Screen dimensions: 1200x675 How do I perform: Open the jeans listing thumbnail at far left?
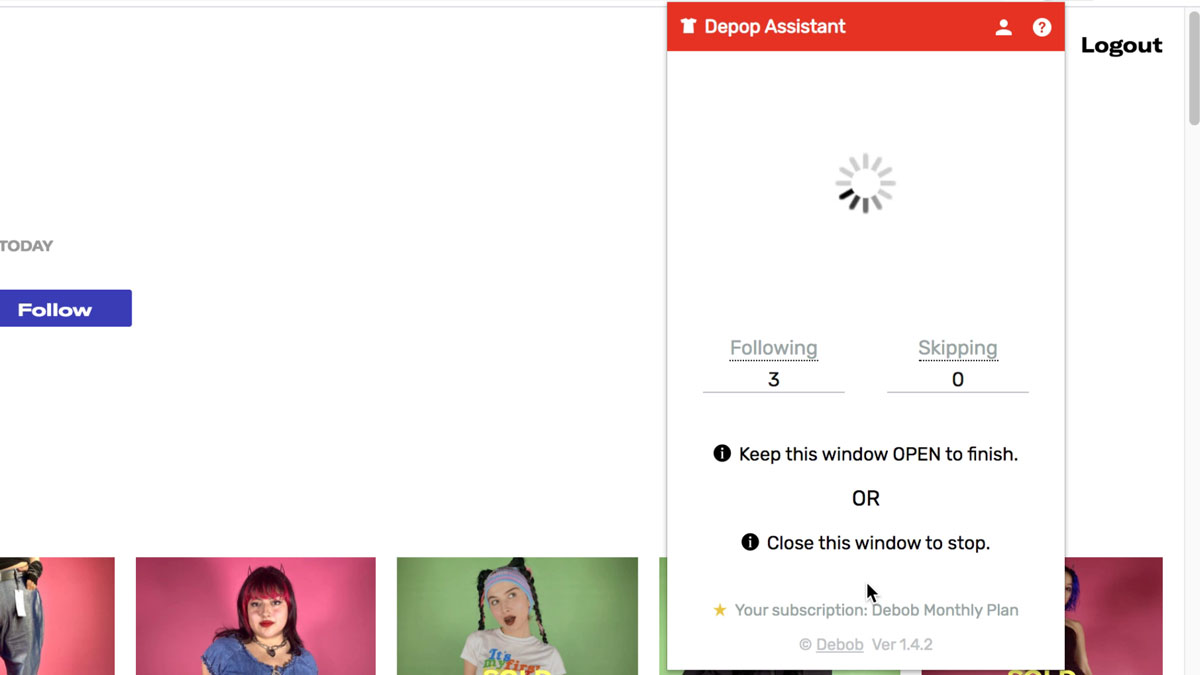point(56,615)
